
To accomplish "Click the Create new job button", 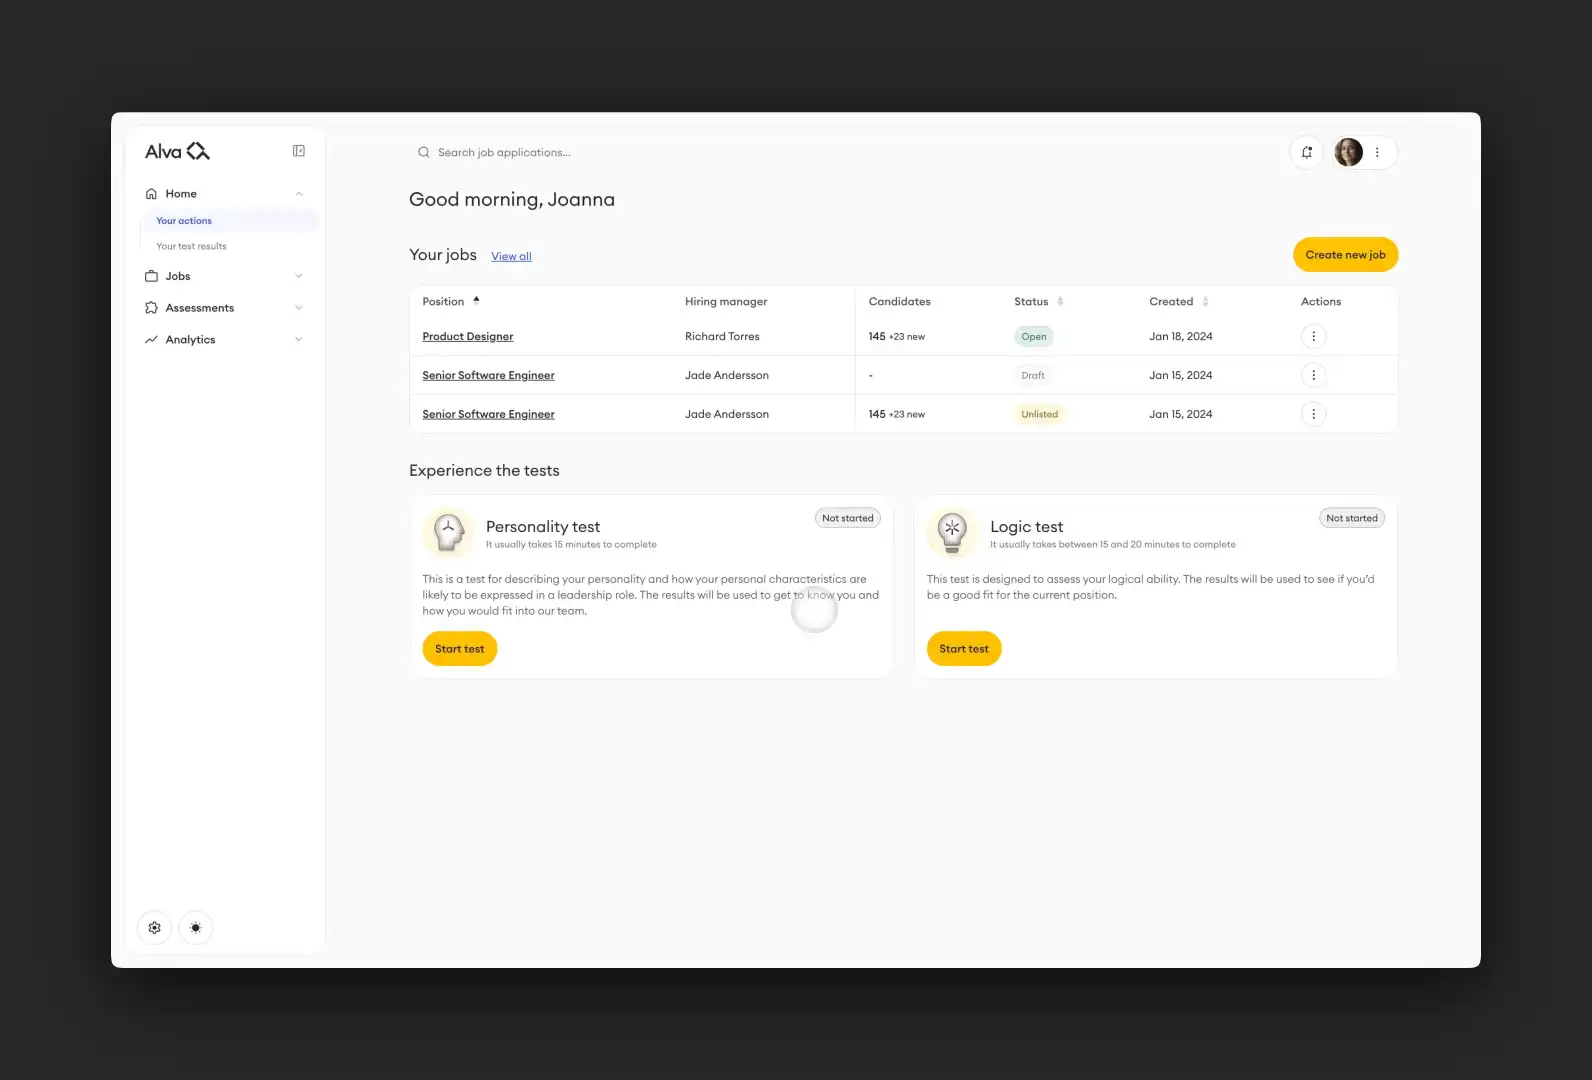I will (1345, 255).
